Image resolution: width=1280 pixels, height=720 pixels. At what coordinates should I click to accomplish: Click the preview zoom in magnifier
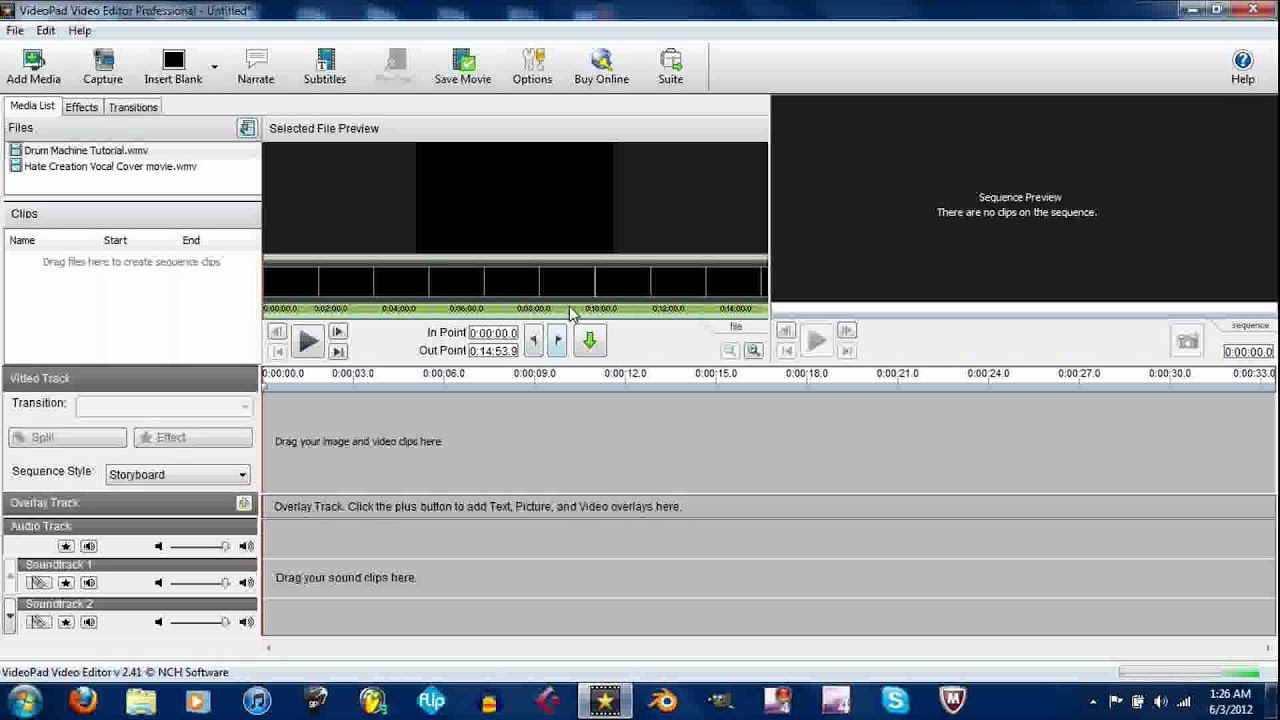click(x=753, y=350)
